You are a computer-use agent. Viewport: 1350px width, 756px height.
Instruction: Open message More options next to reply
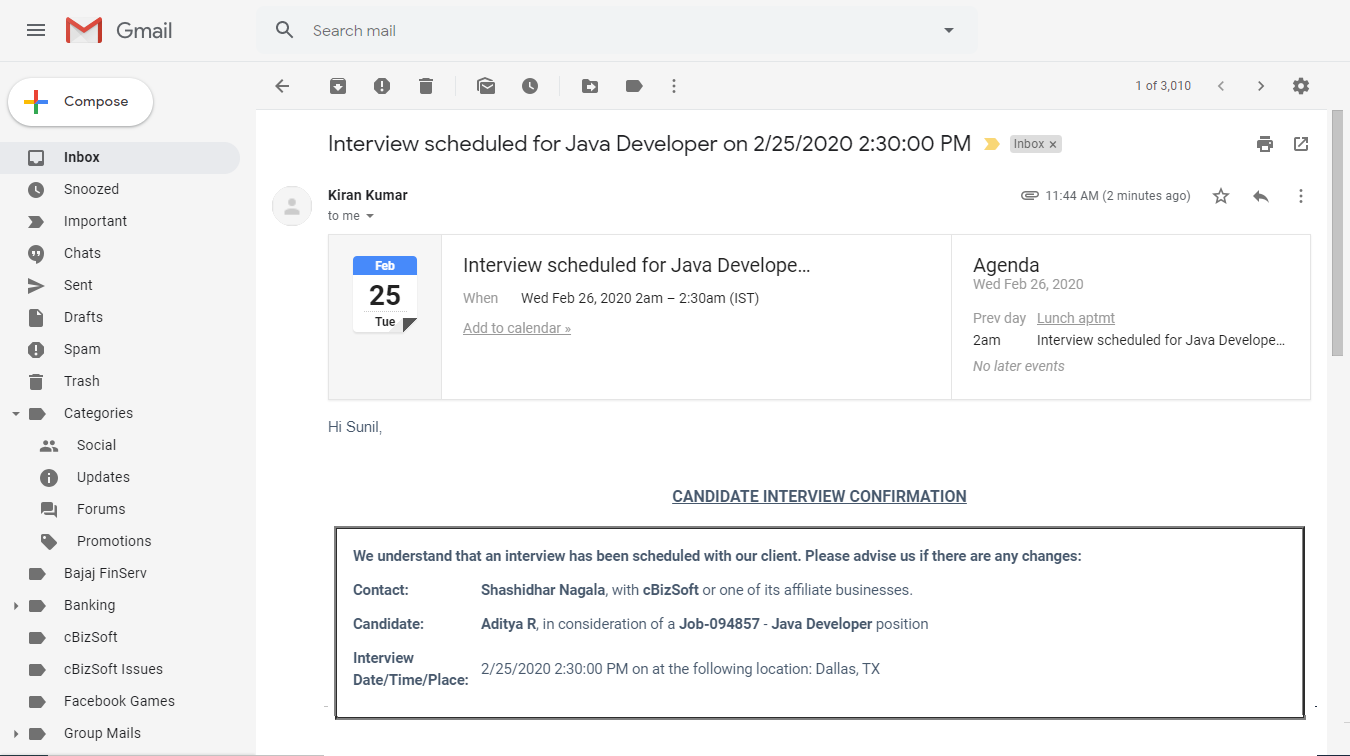pyautogui.click(x=1301, y=196)
